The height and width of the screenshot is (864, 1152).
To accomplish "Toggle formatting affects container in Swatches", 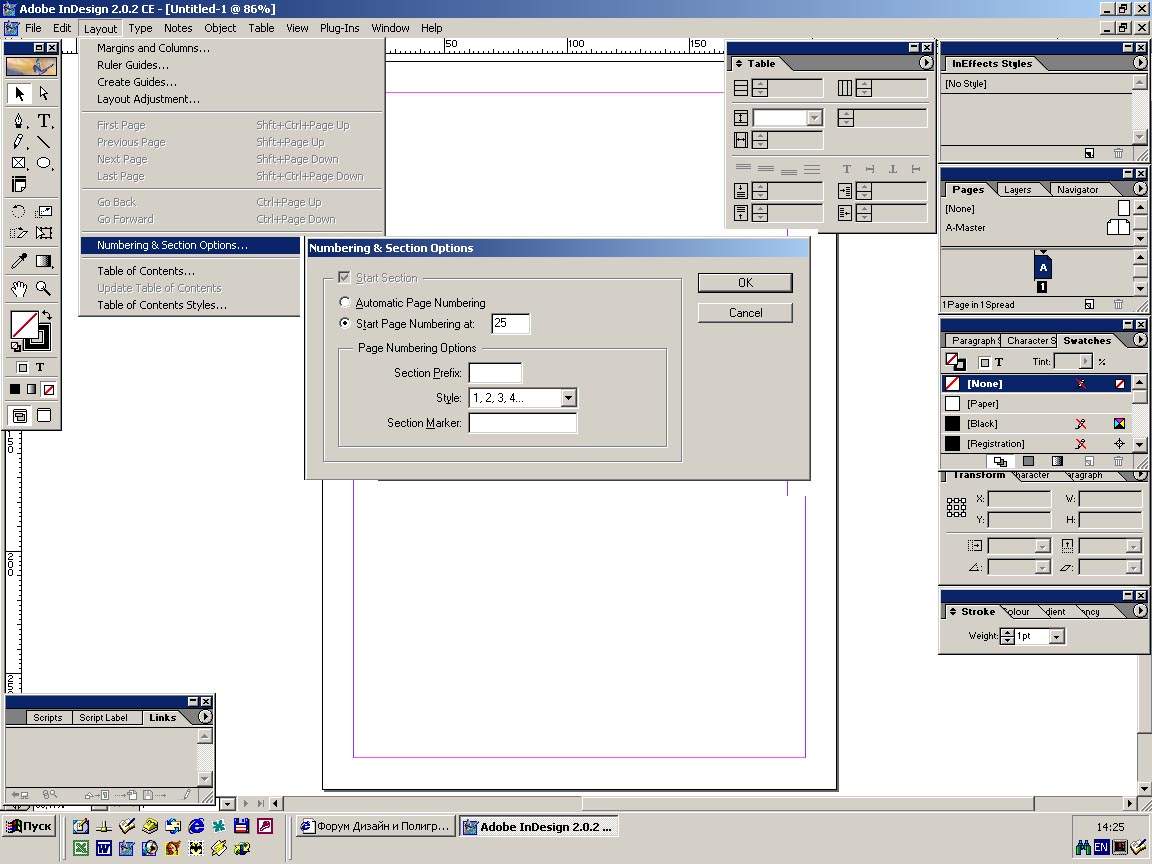I will coord(984,362).
